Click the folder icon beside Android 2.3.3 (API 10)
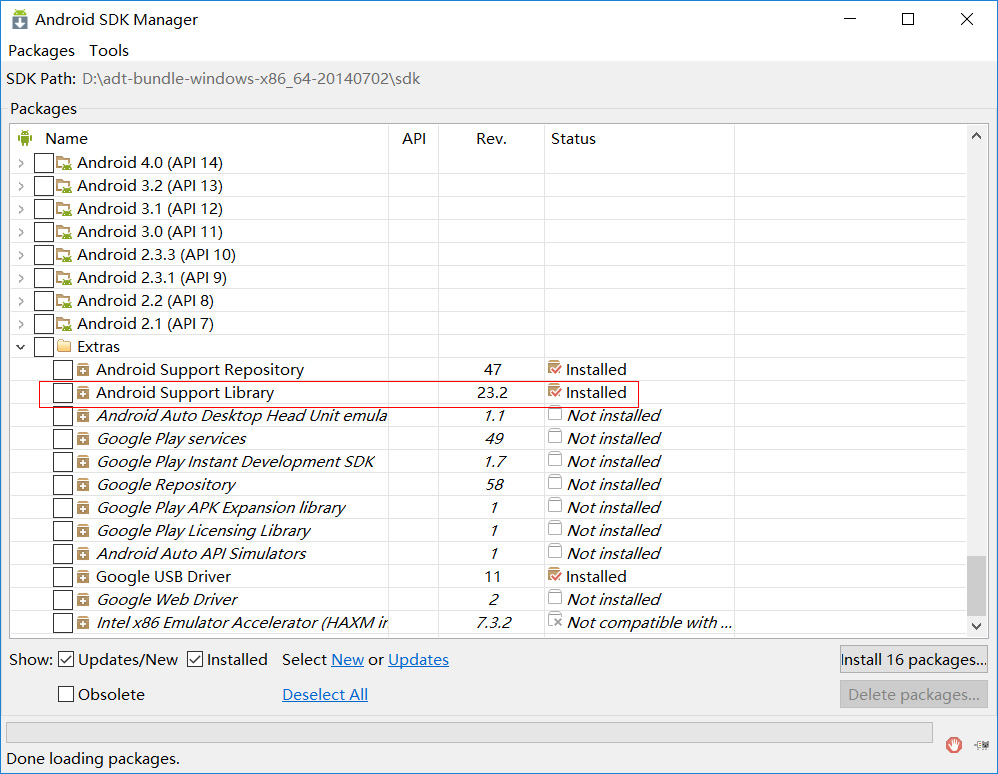 [x=64, y=255]
